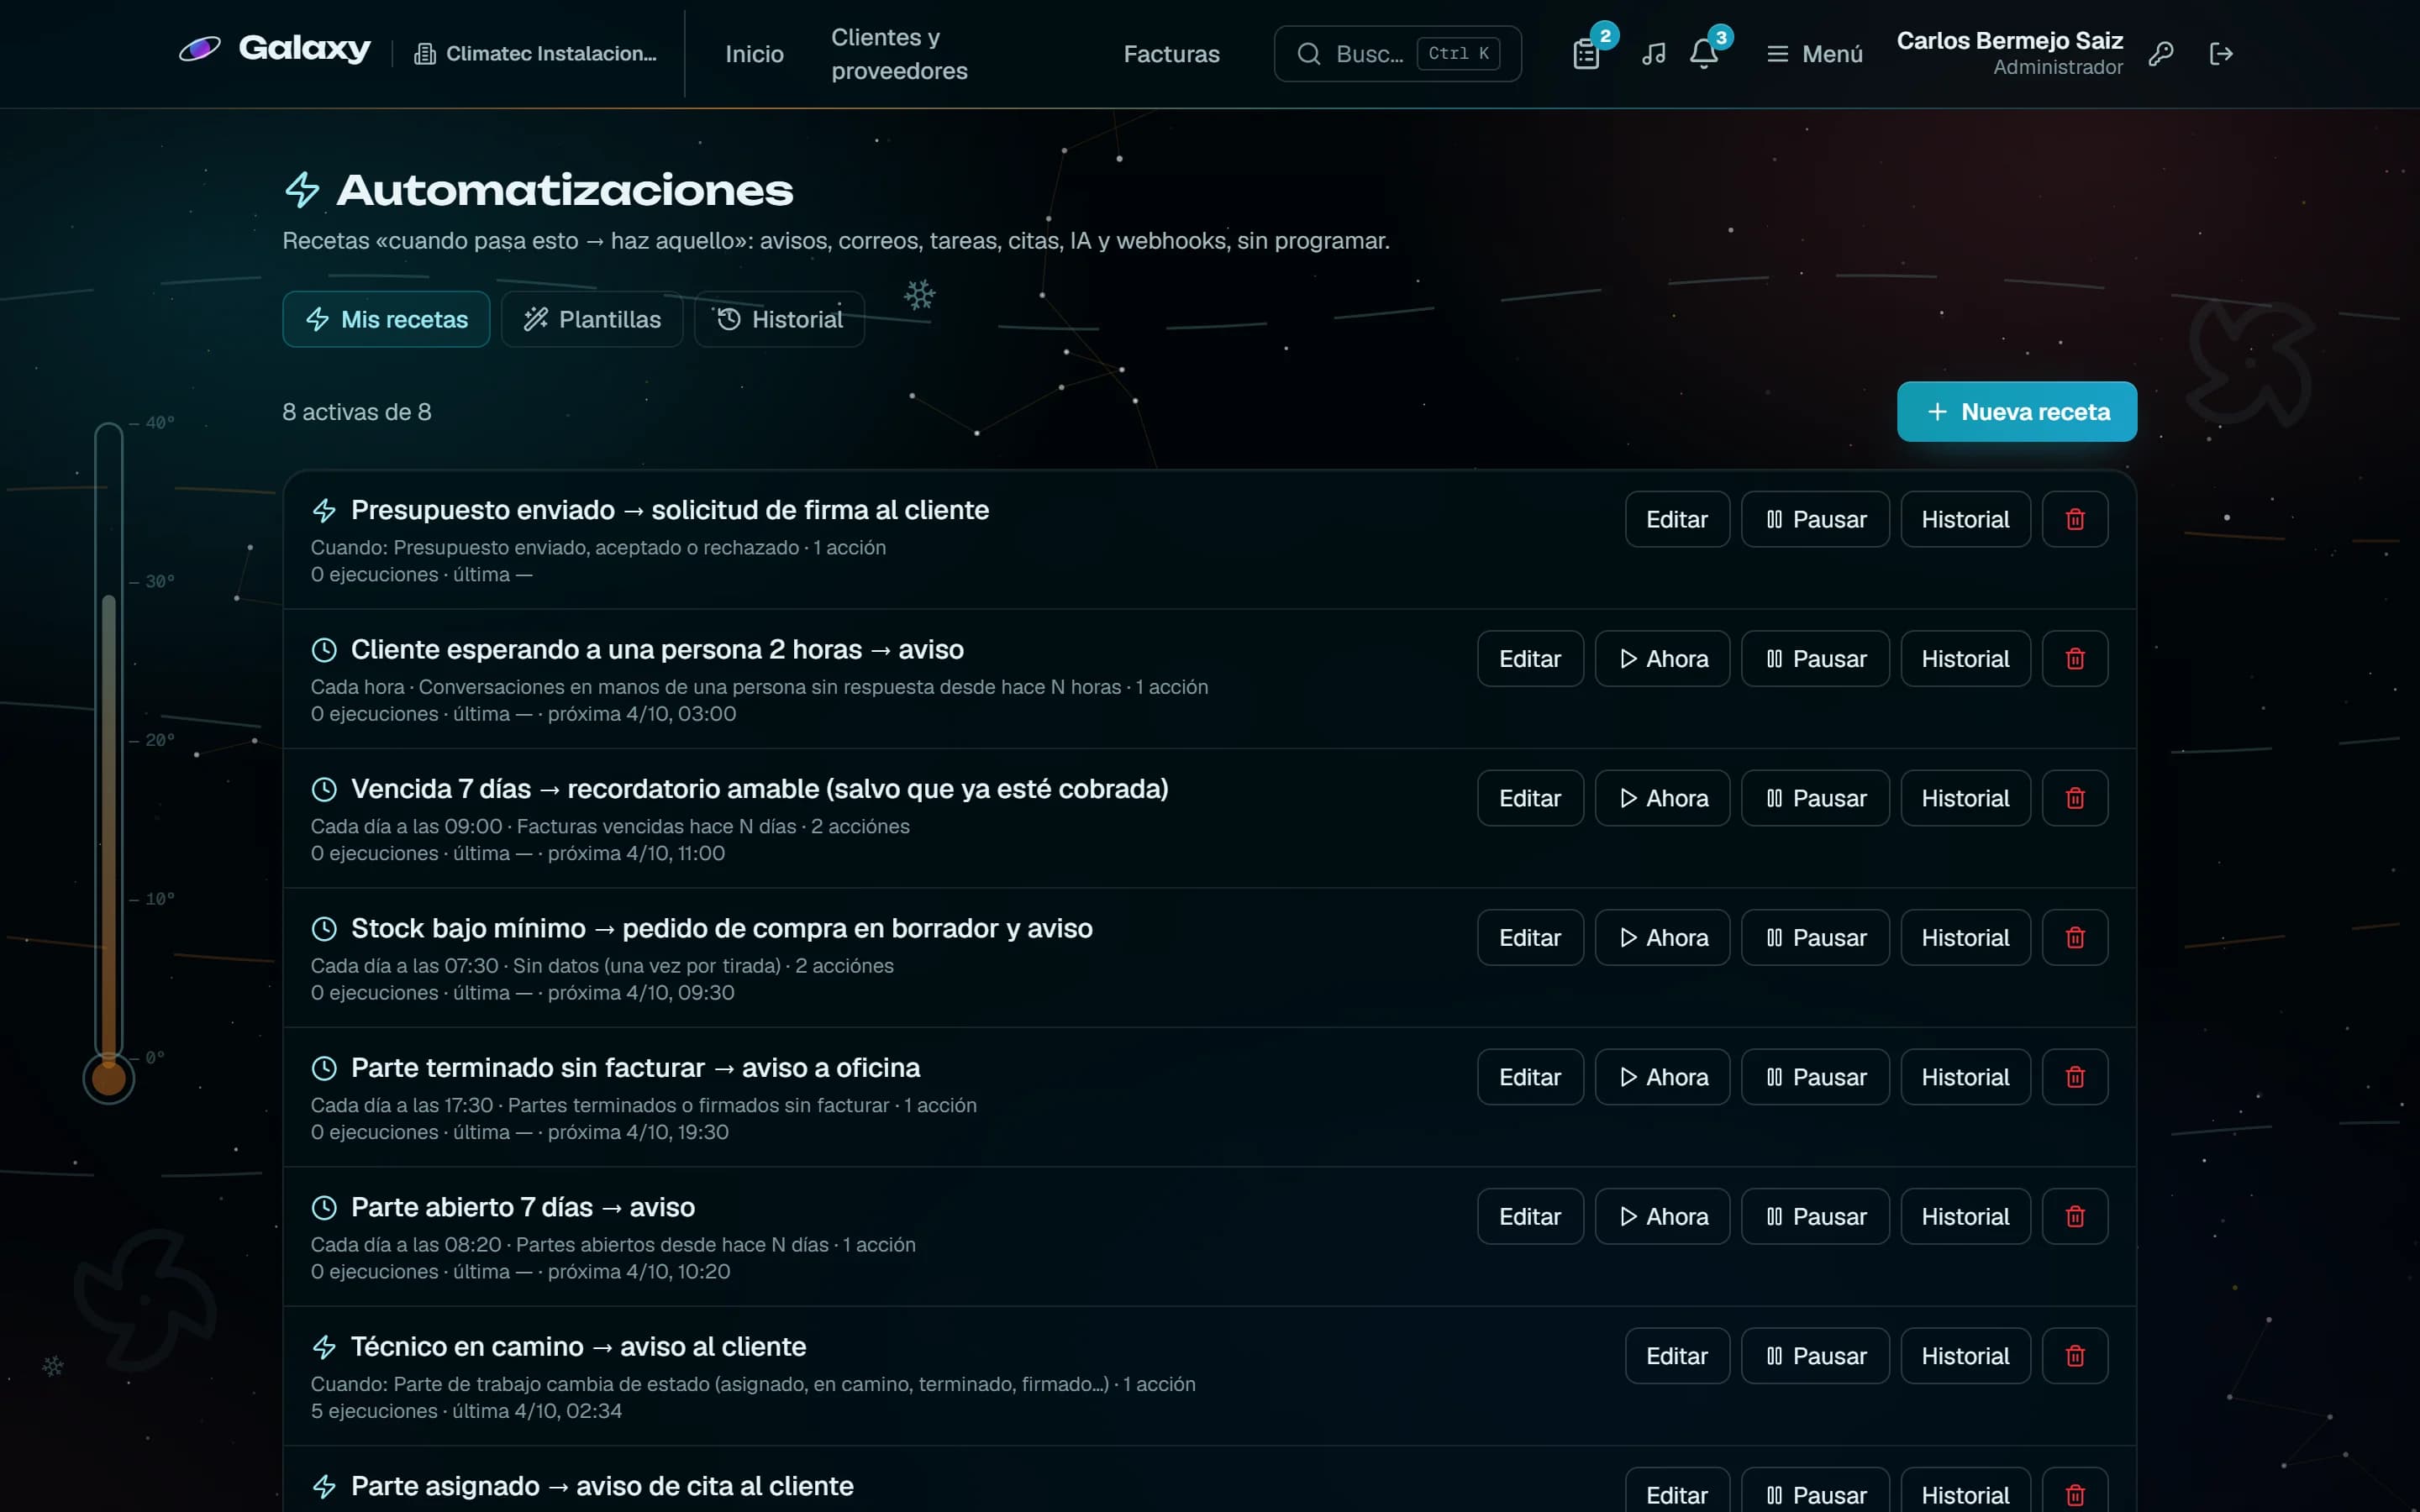This screenshot has width=2420, height=1512.
Task: Click trash icon for 'Stock bajo mínimo' recipe
Action: click(x=2075, y=937)
